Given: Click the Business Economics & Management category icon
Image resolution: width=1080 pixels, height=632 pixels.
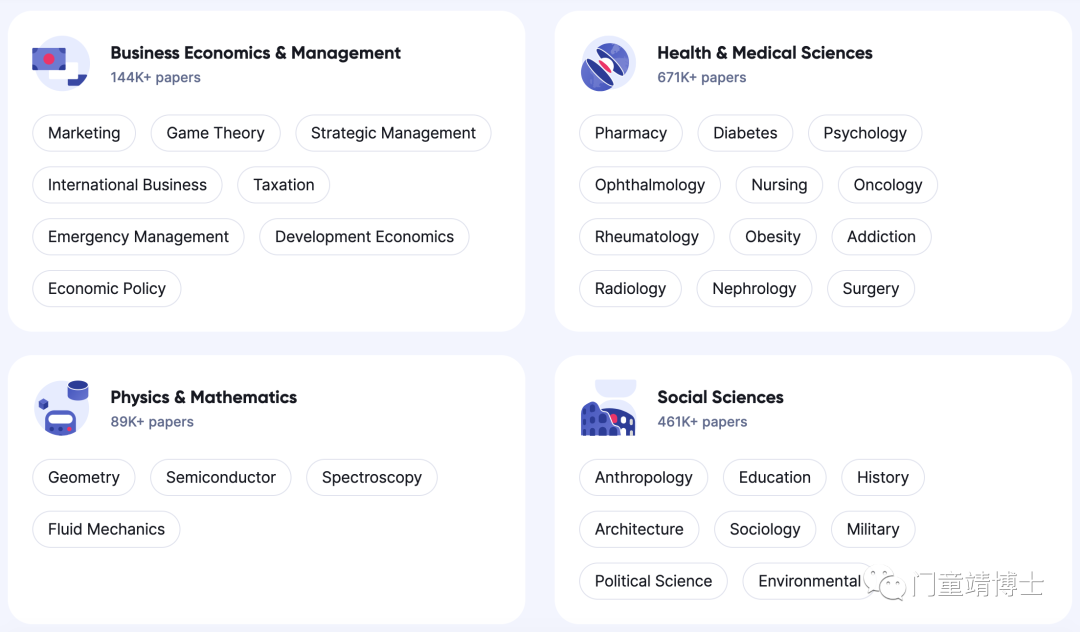Looking at the screenshot, I should [61, 63].
